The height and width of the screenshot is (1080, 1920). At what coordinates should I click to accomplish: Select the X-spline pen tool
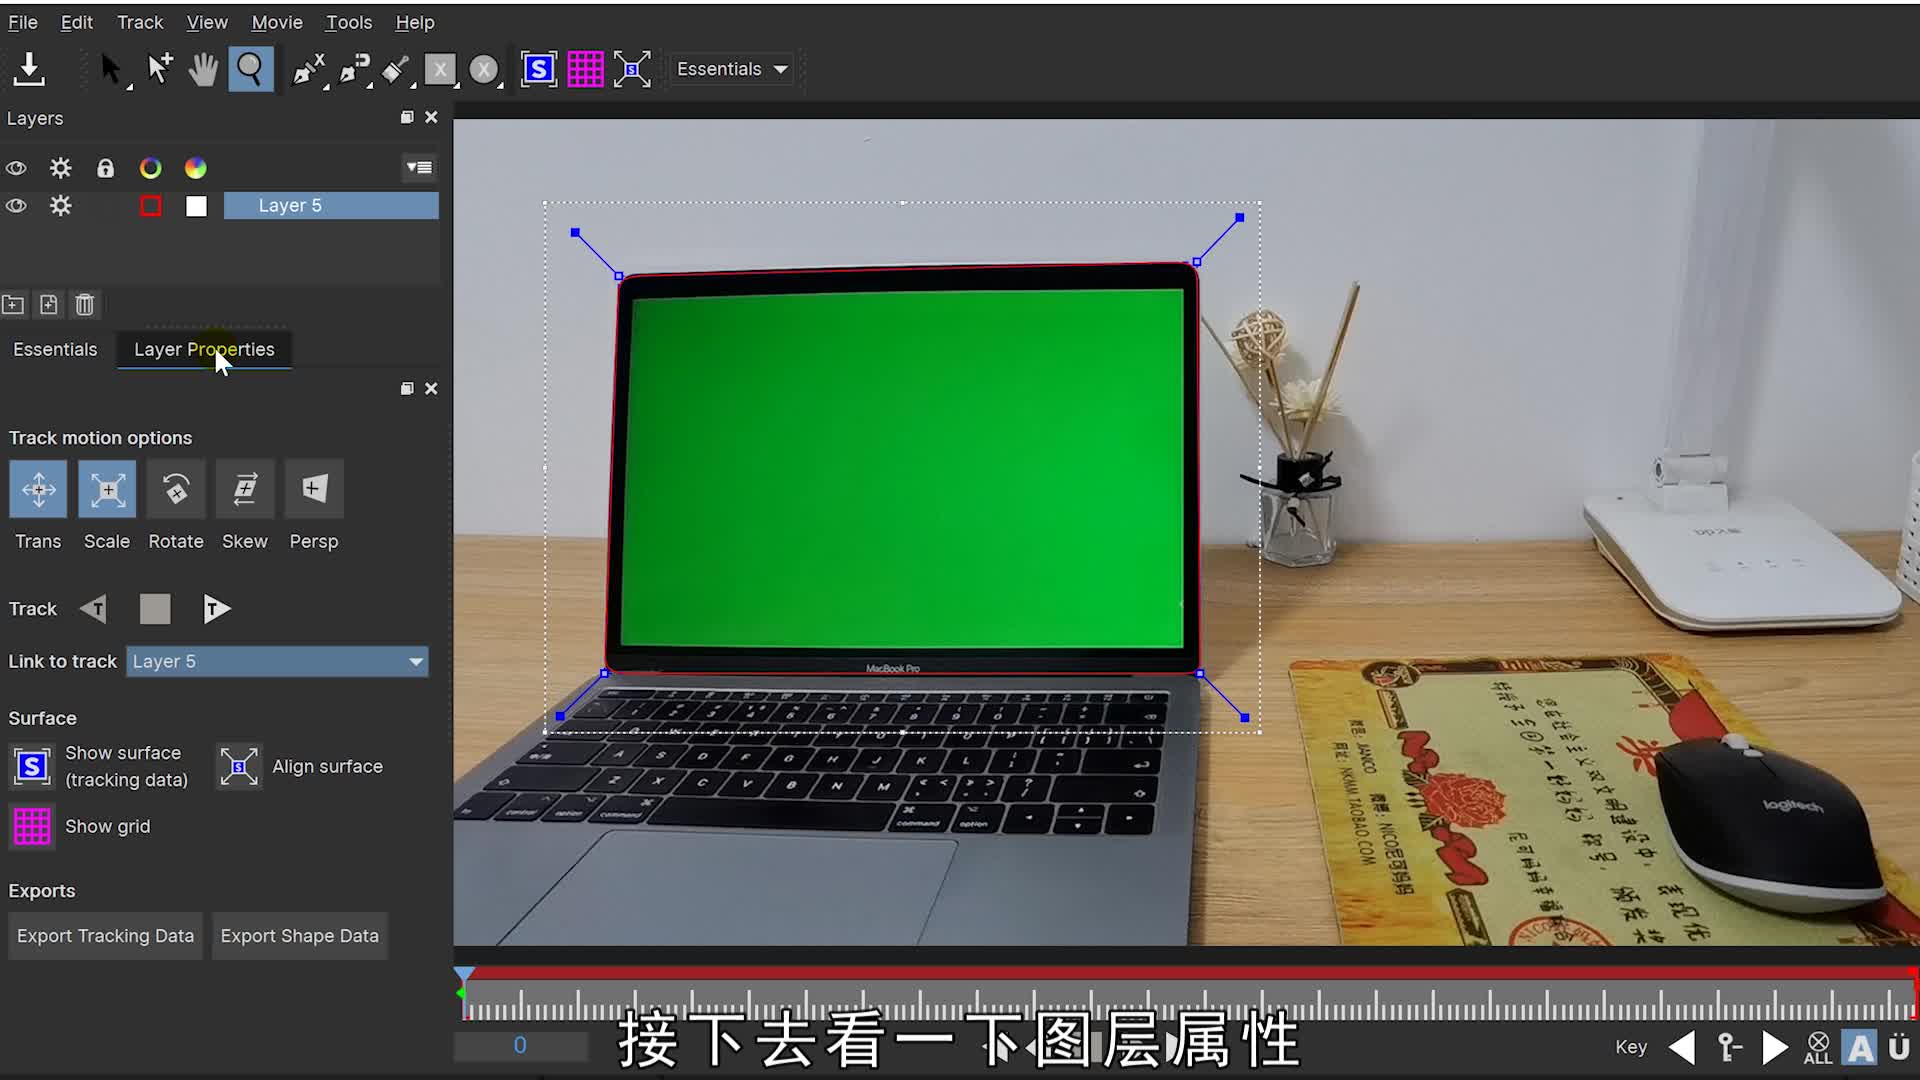pyautogui.click(x=307, y=69)
